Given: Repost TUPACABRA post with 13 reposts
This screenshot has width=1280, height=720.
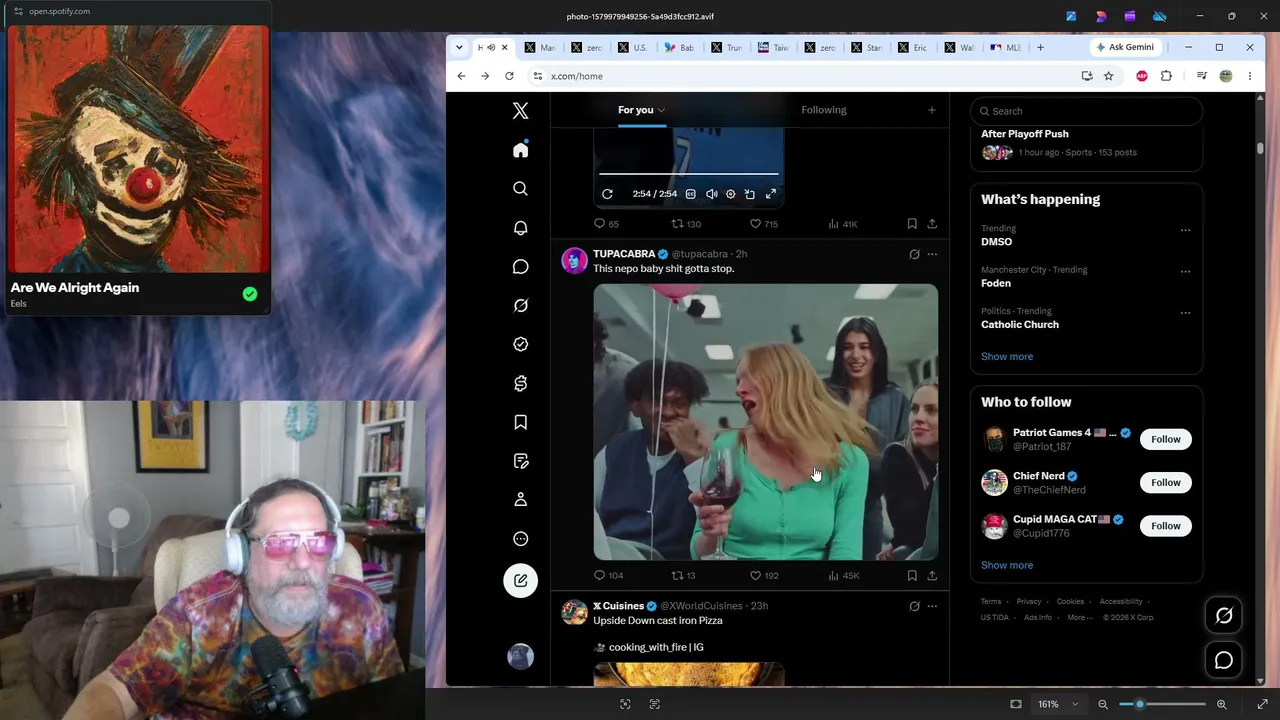Looking at the screenshot, I should [683, 576].
